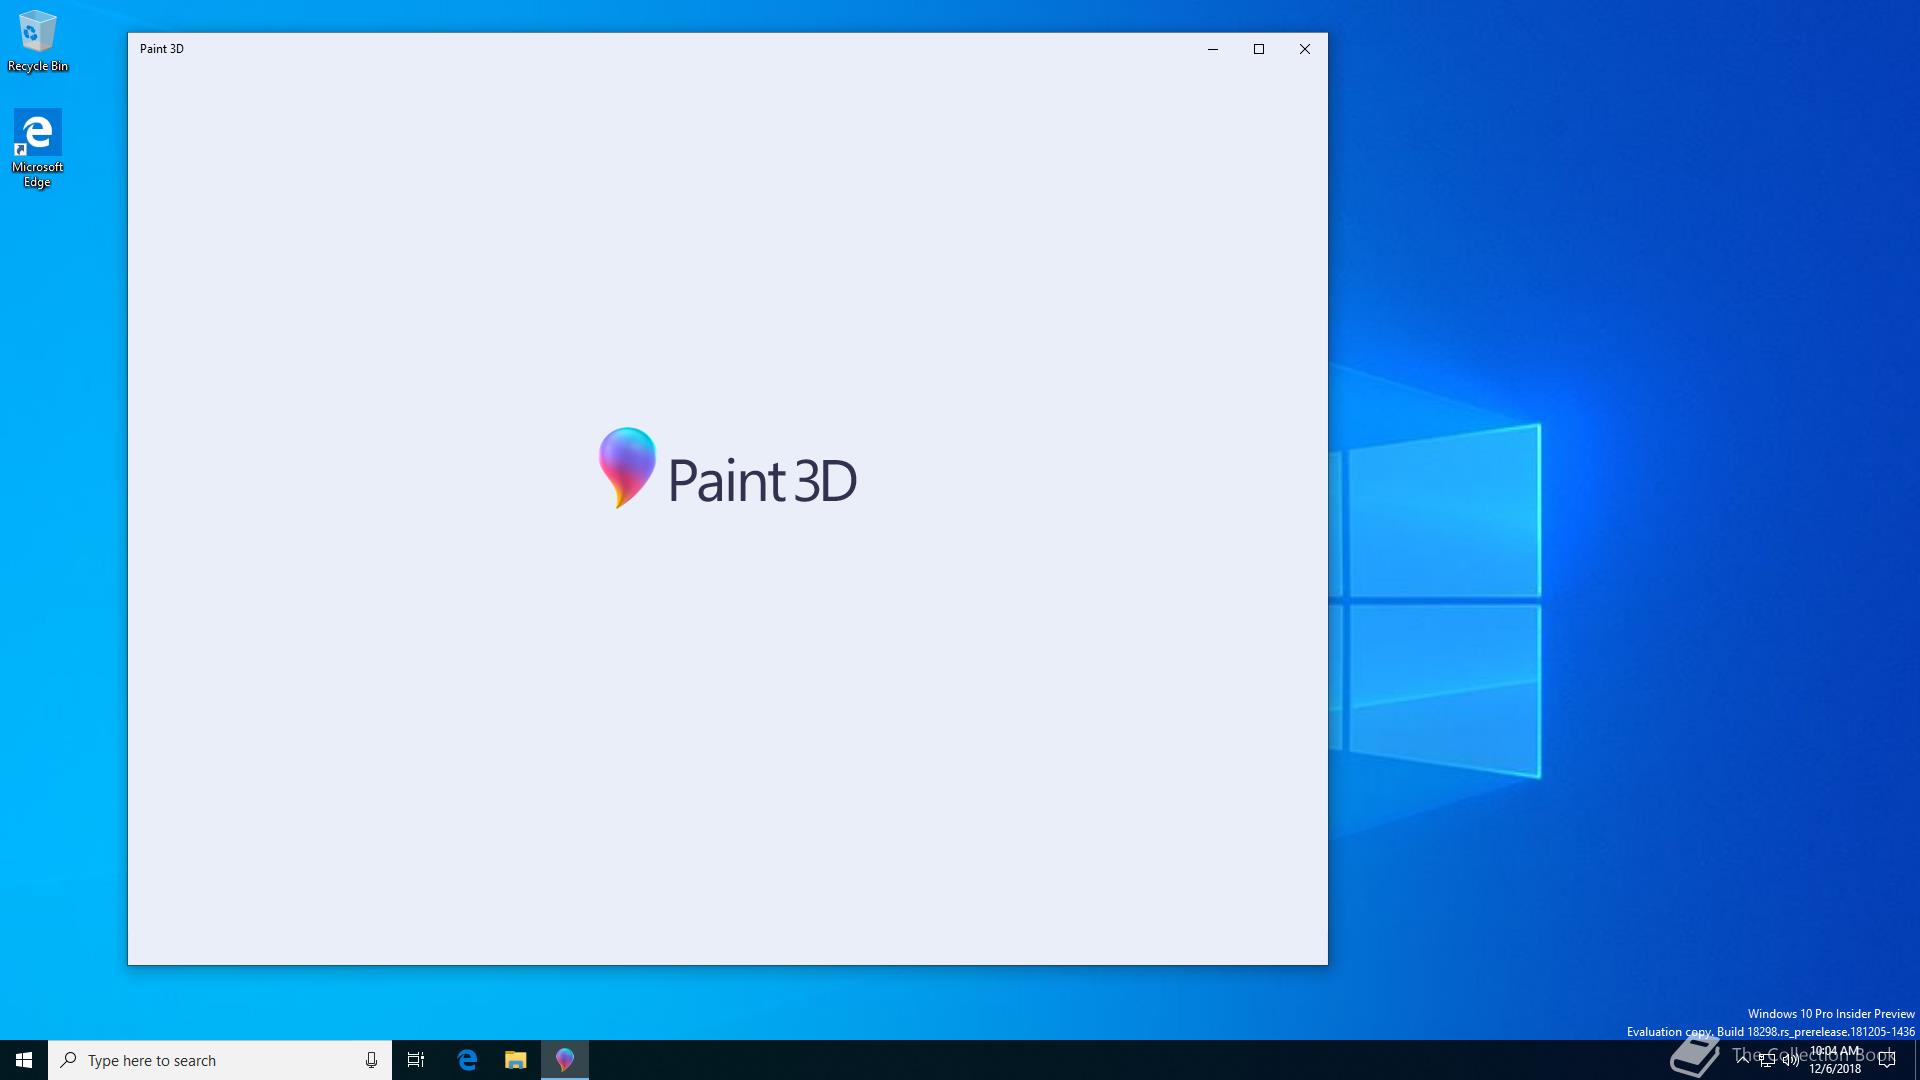Open the network status tray icon
Screen dimensions: 1920x1080
1767,1060
